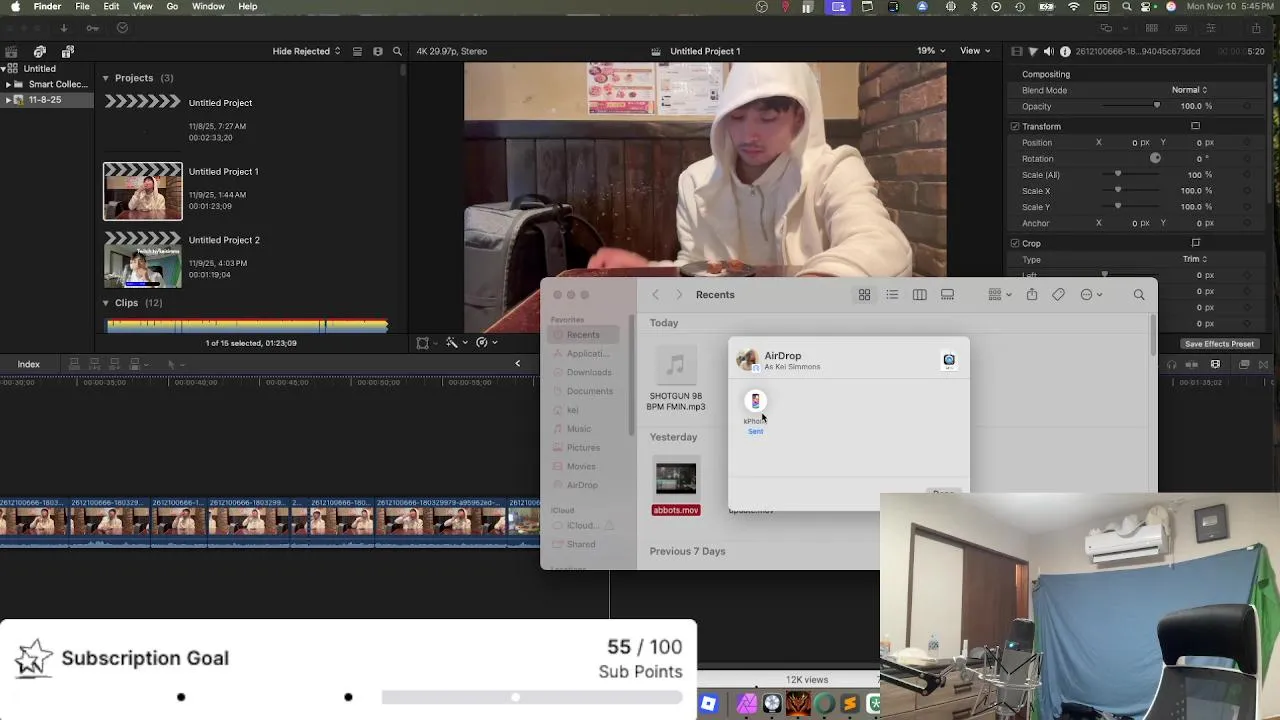Select AirDrop in Finder sidebar
The image size is (1280, 720).
pos(582,485)
